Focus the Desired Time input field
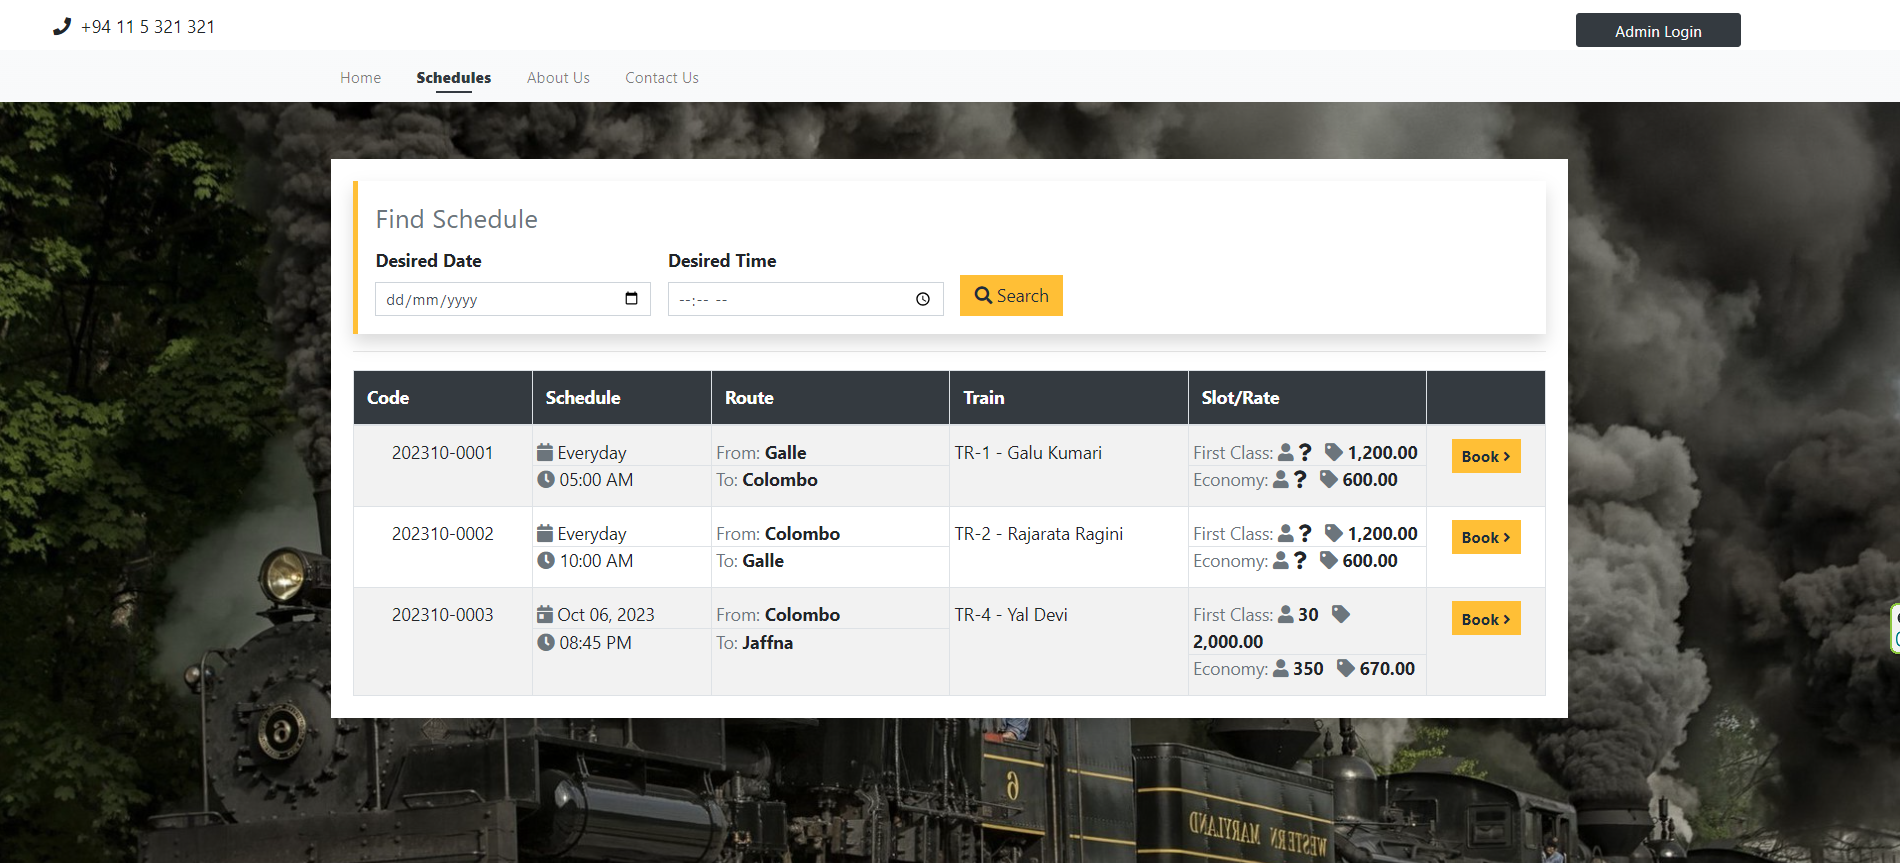This screenshot has height=863, width=1900. [790, 299]
